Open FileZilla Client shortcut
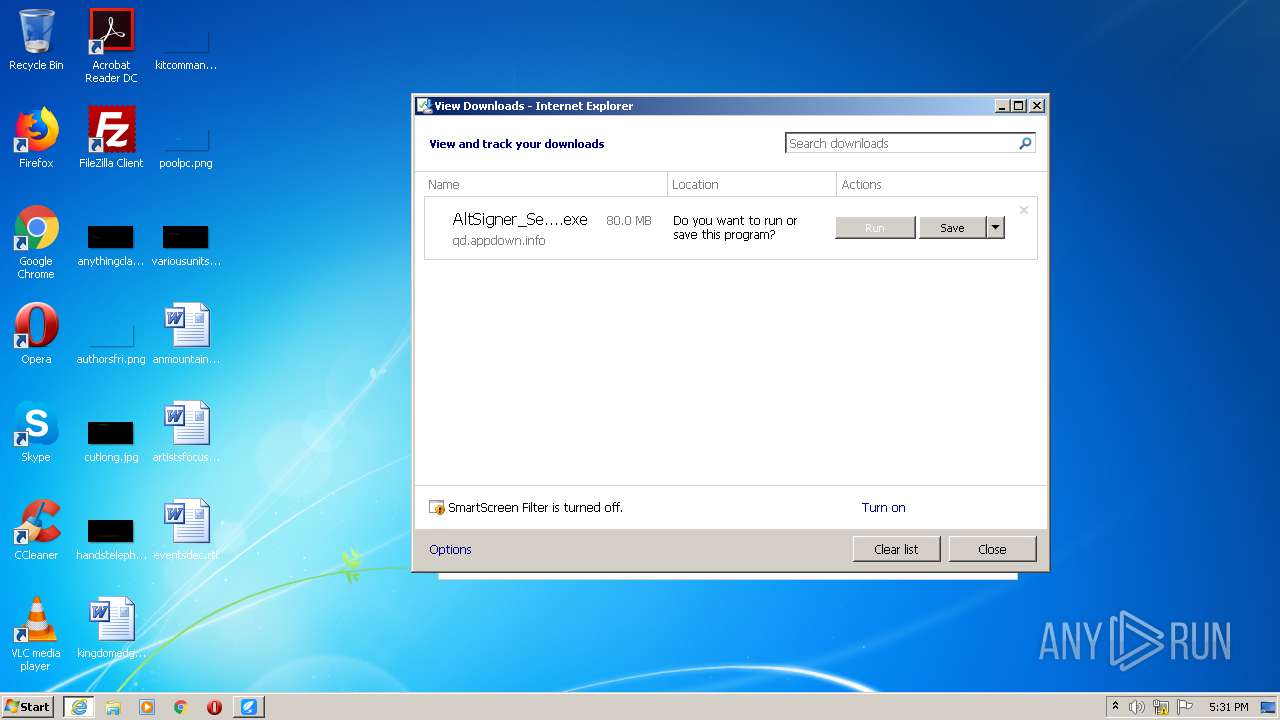1280x720 pixels. tap(111, 138)
